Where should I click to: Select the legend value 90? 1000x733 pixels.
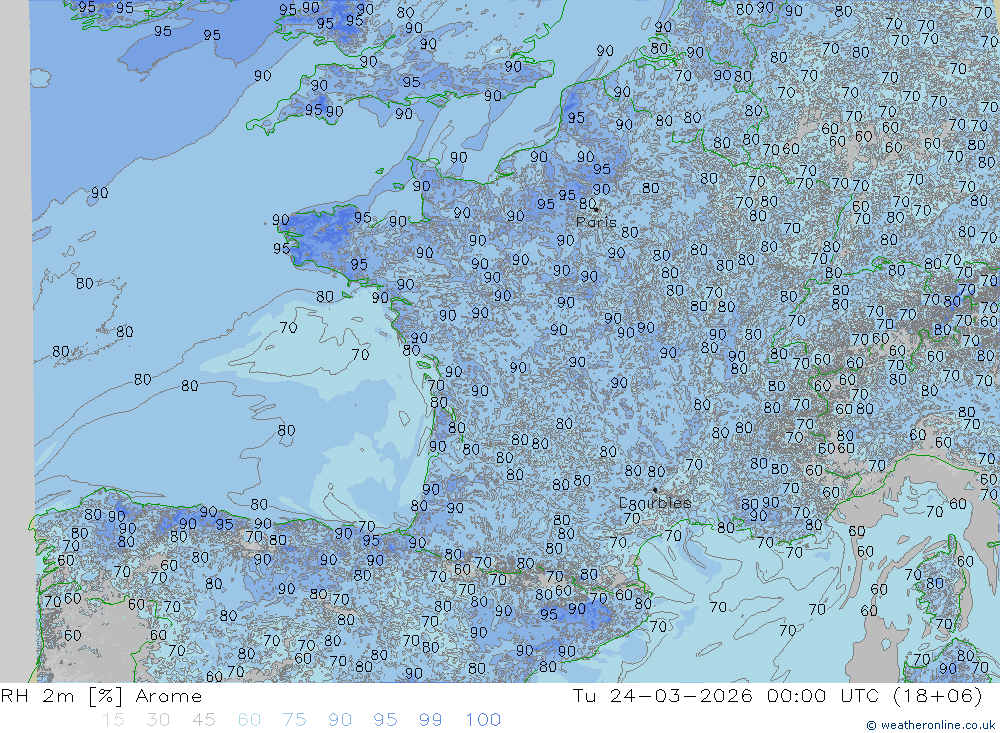(x=340, y=720)
